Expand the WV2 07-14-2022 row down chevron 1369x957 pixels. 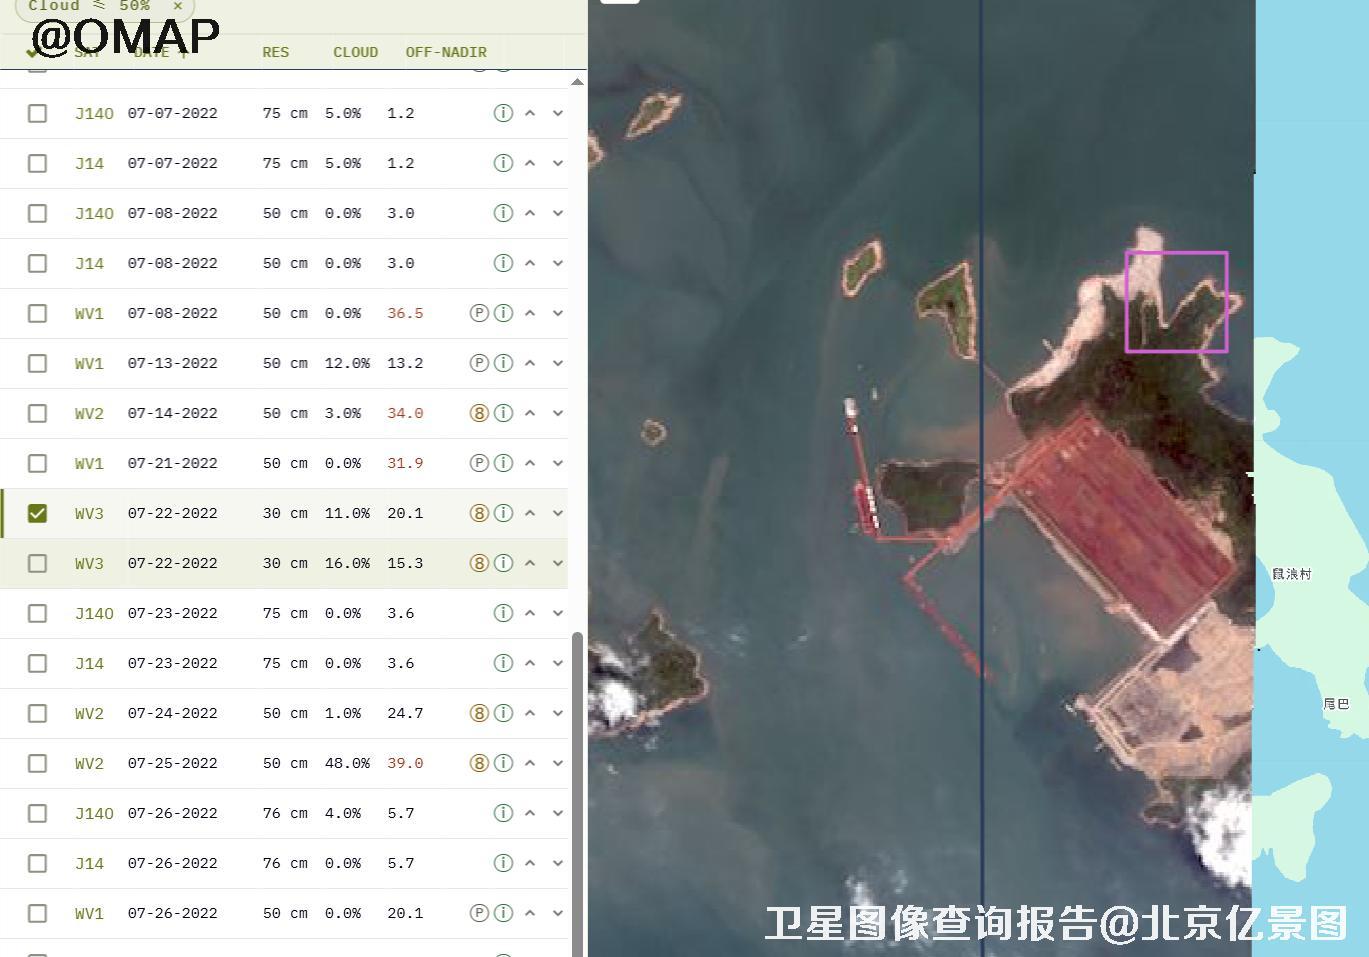[x=558, y=413]
